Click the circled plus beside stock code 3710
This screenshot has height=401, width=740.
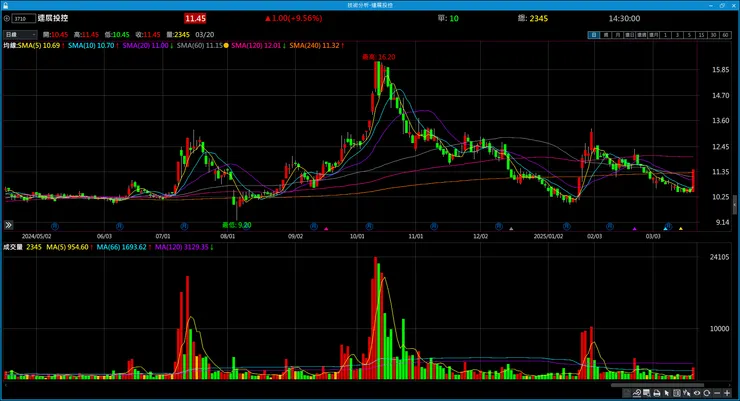point(7,18)
